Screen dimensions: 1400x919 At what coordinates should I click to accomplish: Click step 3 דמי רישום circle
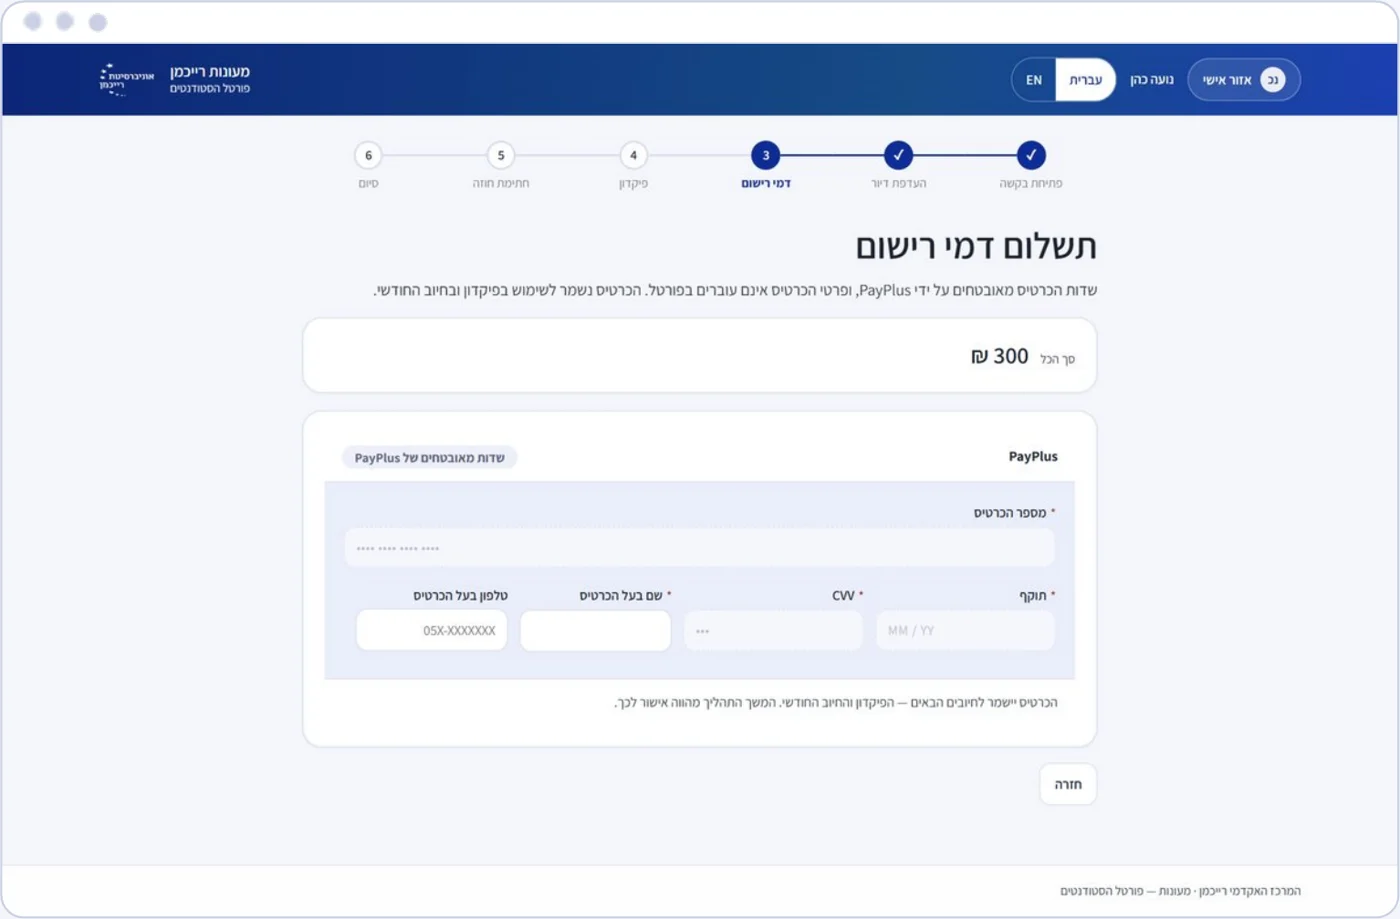pos(766,155)
